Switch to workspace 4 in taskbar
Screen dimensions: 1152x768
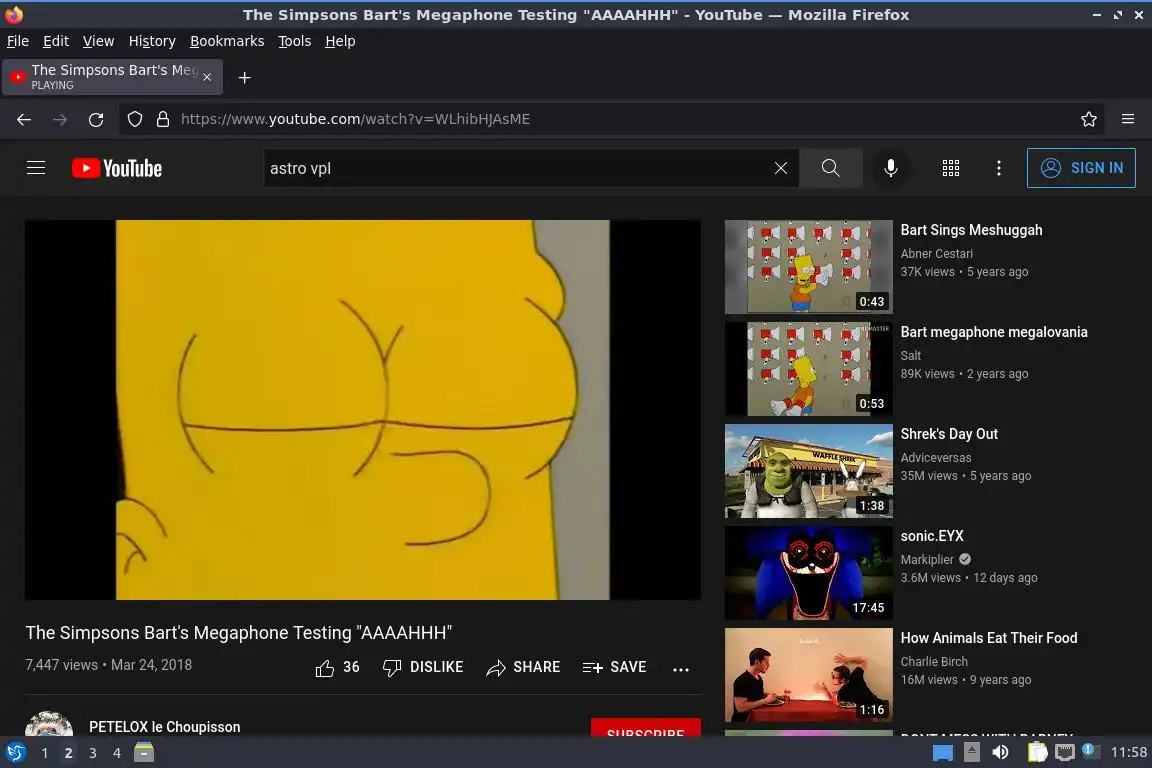coord(116,753)
